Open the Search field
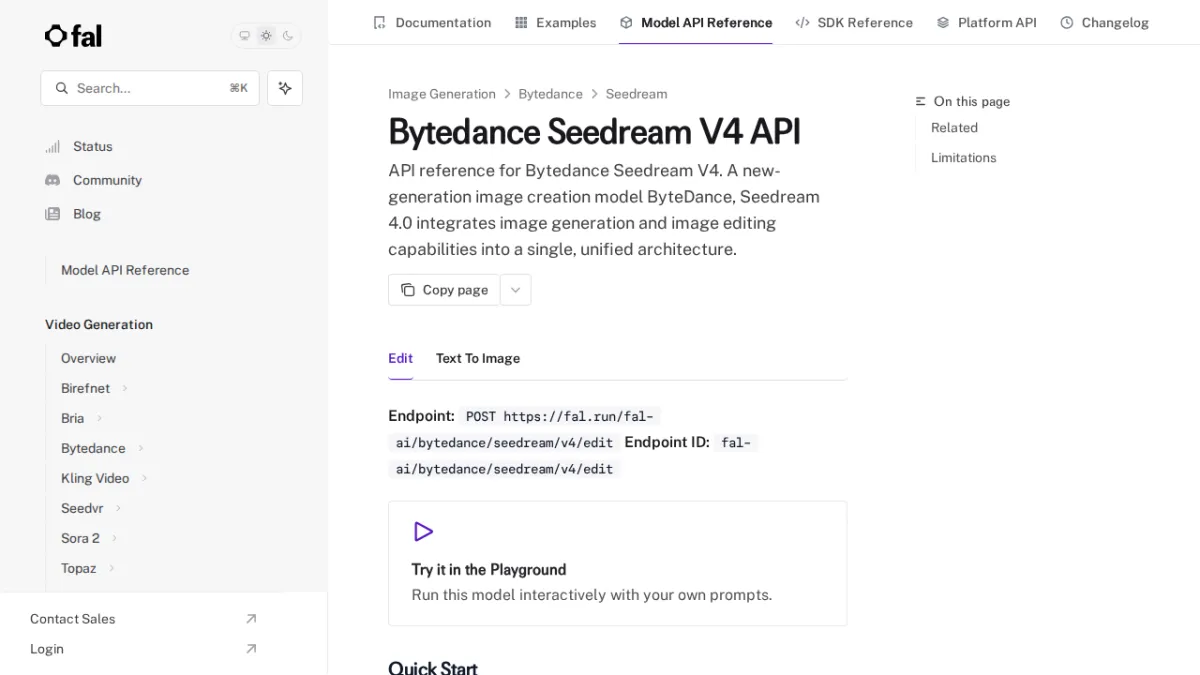The image size is (1200, 675). tap(150, 88)
